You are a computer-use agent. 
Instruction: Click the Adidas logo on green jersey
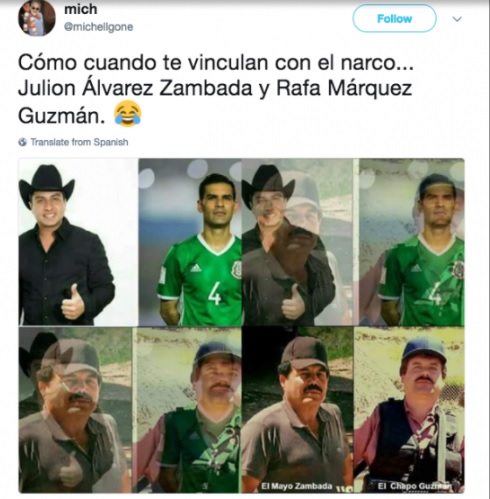(x=196, y=268)
